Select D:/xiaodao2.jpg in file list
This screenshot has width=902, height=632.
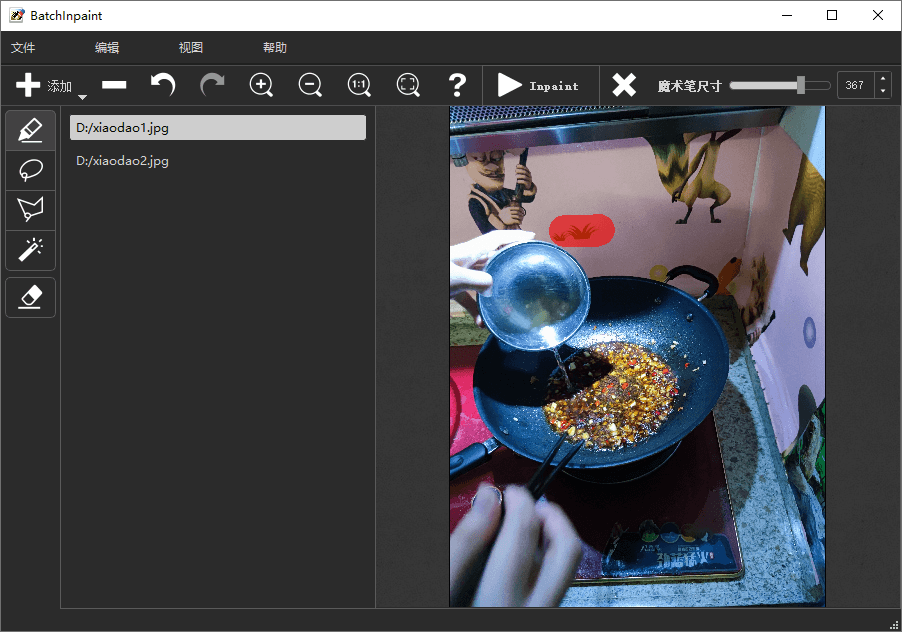coord(123,161)
